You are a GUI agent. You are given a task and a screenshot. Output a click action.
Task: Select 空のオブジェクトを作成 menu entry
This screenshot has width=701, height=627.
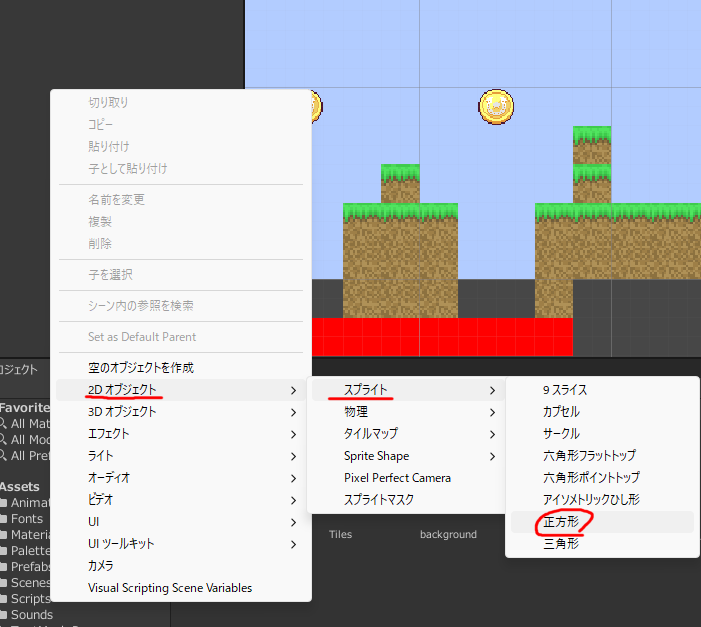(x=181, y=368)
